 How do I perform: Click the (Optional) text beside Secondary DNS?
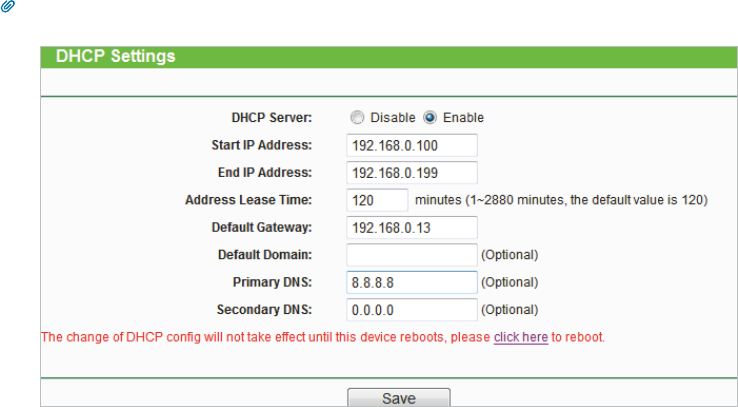click(x=509, y=310)
